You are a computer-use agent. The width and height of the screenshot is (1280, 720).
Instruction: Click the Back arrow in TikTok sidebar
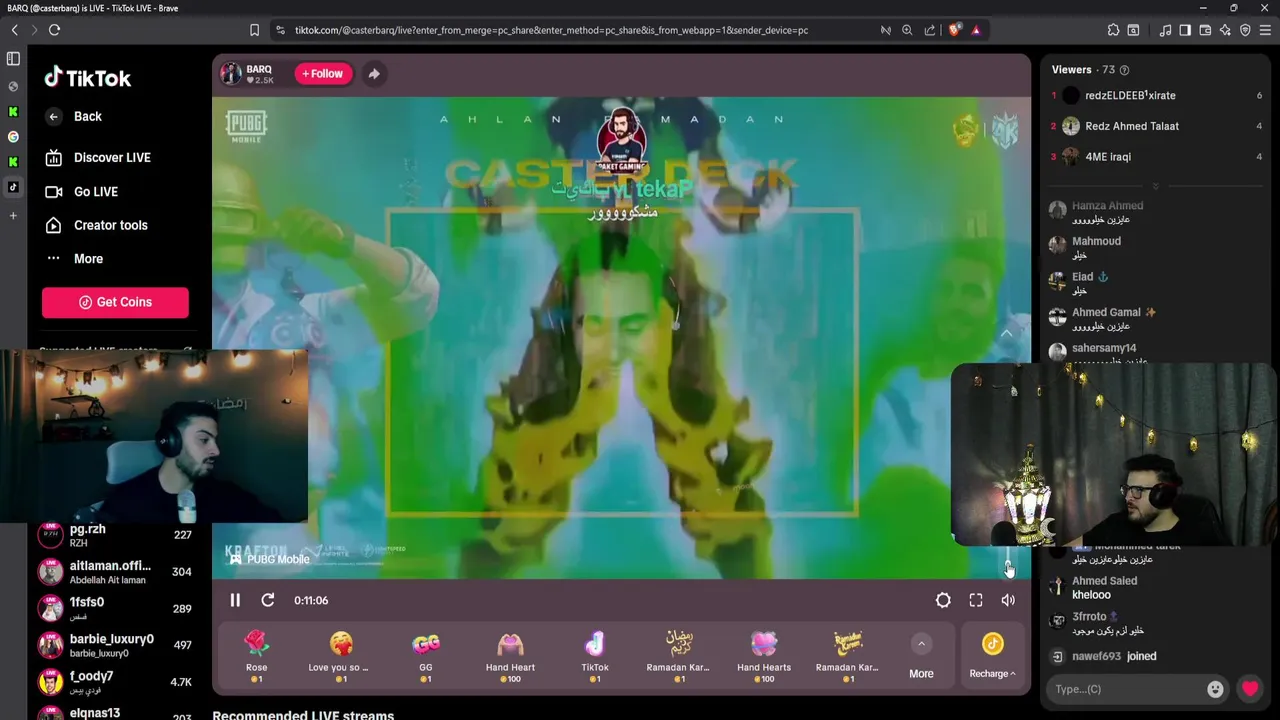[x=54, y=117]
